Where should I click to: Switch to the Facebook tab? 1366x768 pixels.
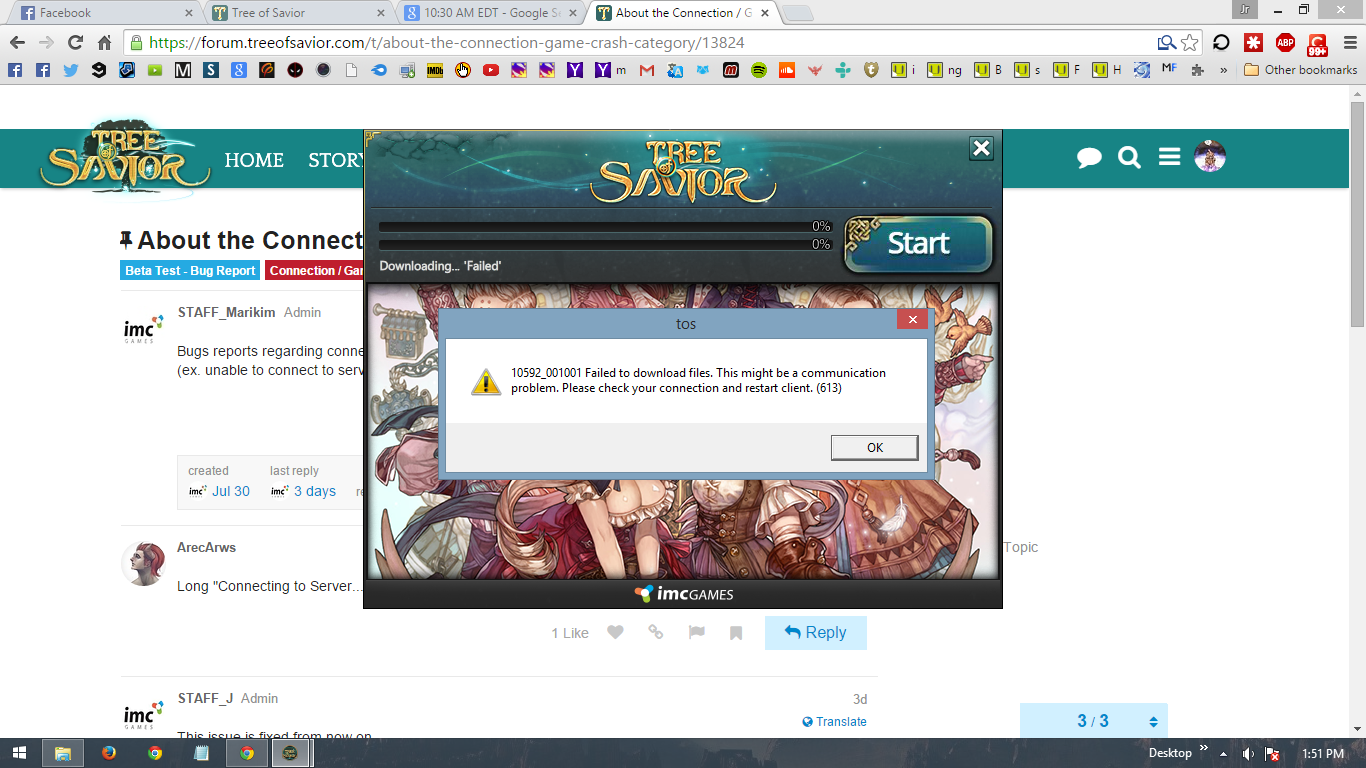100,13
